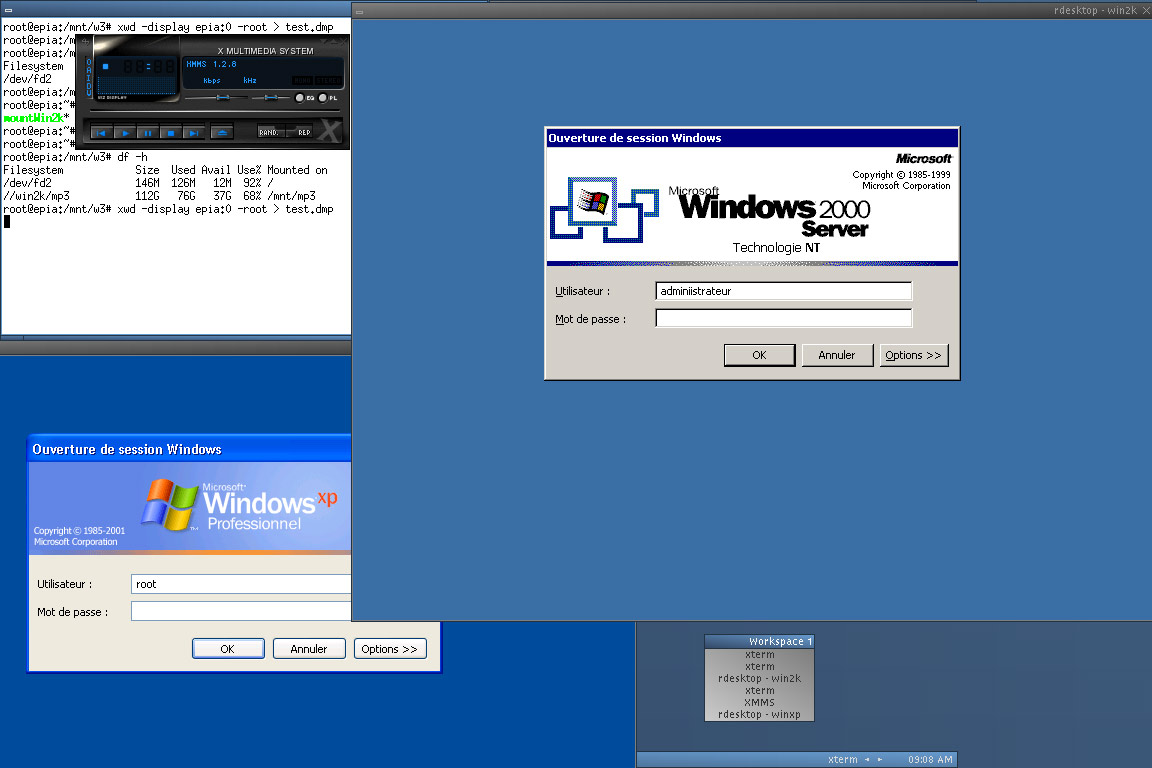Click the XMMS song position seek bar
The width and height of the screenshot is (1152, 768).
215,110
